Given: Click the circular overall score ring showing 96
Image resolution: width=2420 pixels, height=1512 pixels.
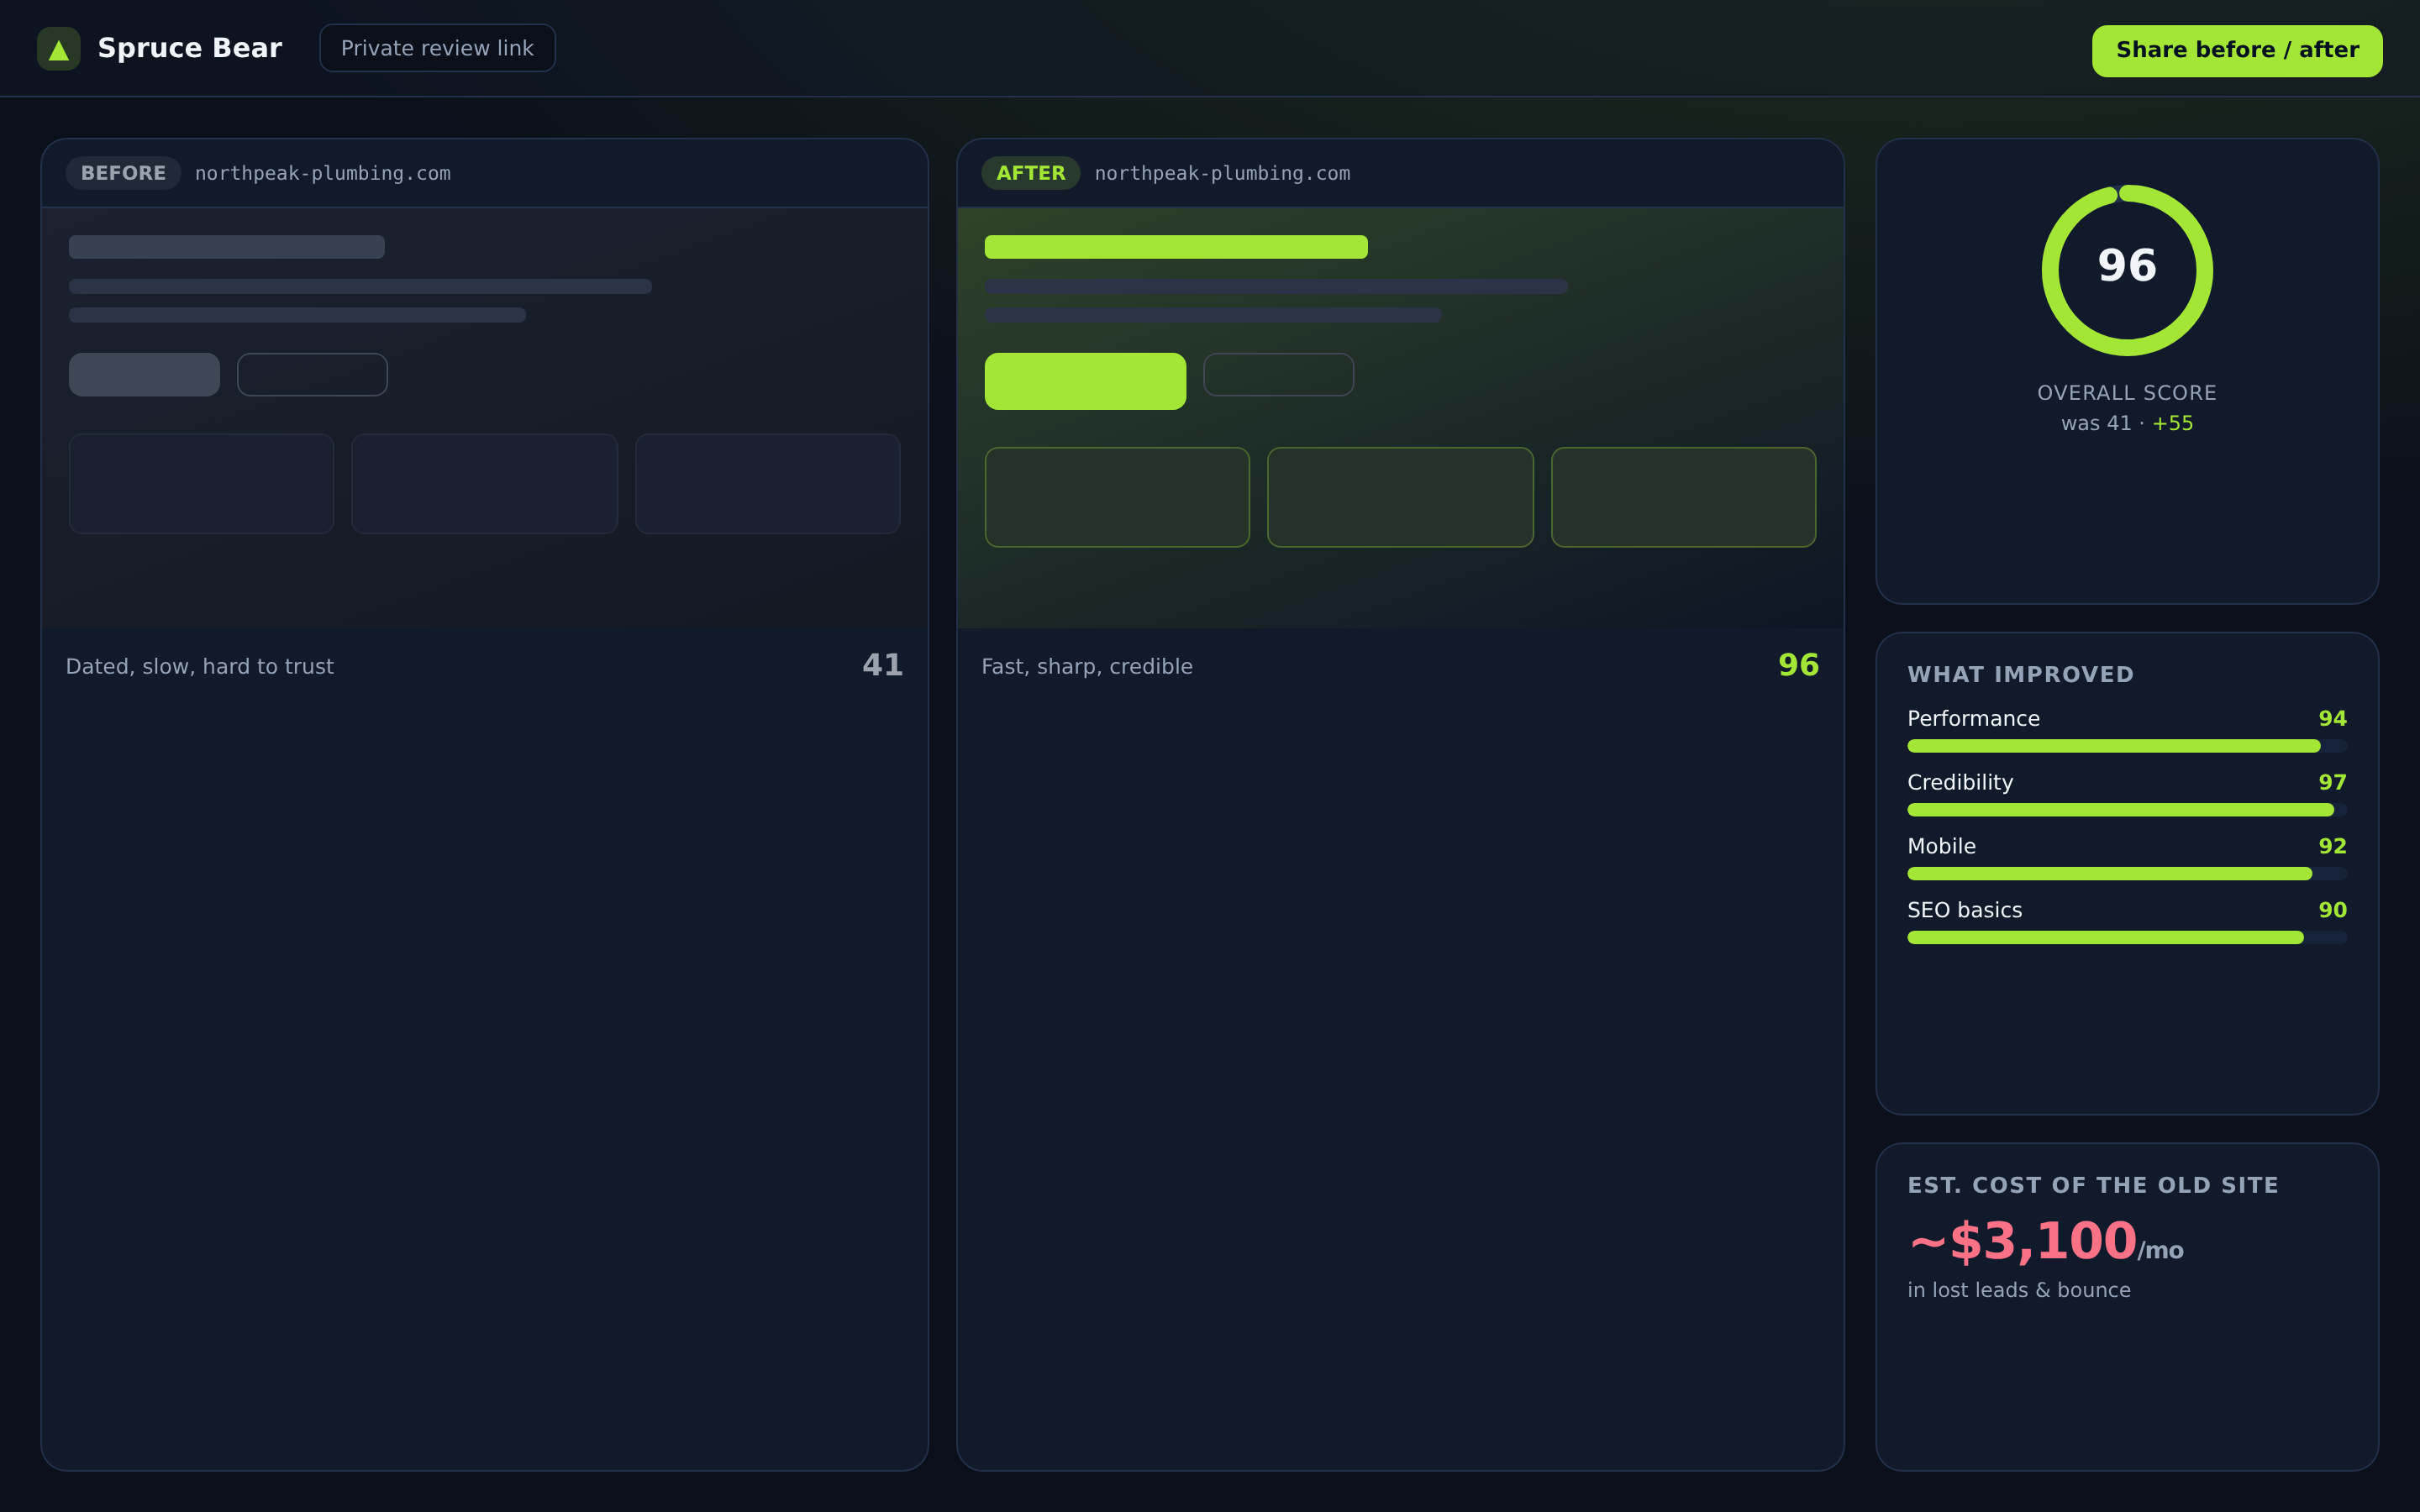Looking at the screenshot, I should pyautogui.click(x=2127, y=270).
